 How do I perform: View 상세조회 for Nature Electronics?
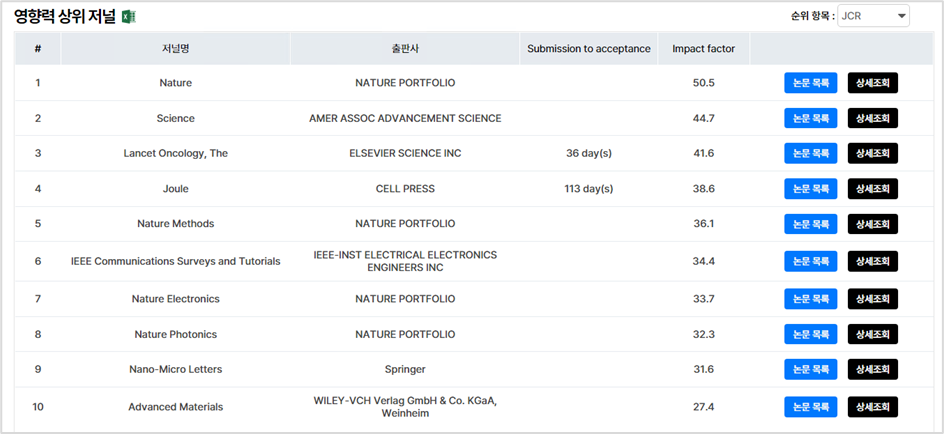(872, 299)
